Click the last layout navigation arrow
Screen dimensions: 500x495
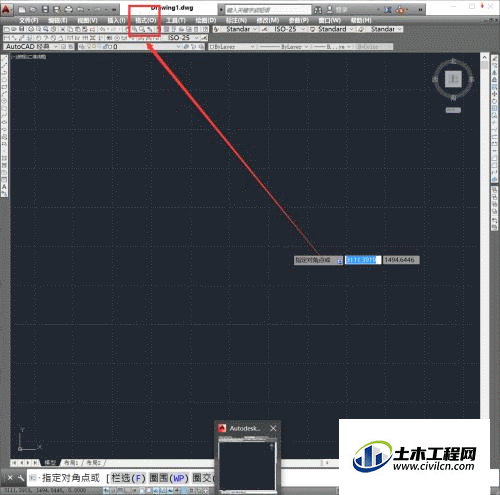pos(35,463)
